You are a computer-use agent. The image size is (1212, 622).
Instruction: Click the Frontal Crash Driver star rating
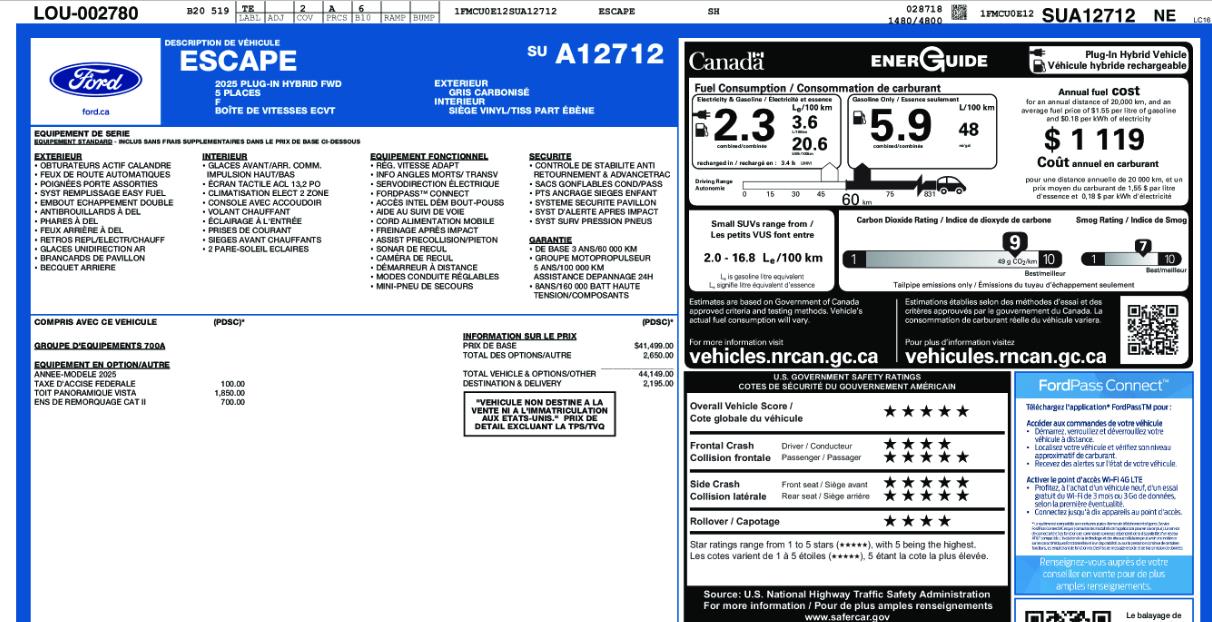coord(917,444)
